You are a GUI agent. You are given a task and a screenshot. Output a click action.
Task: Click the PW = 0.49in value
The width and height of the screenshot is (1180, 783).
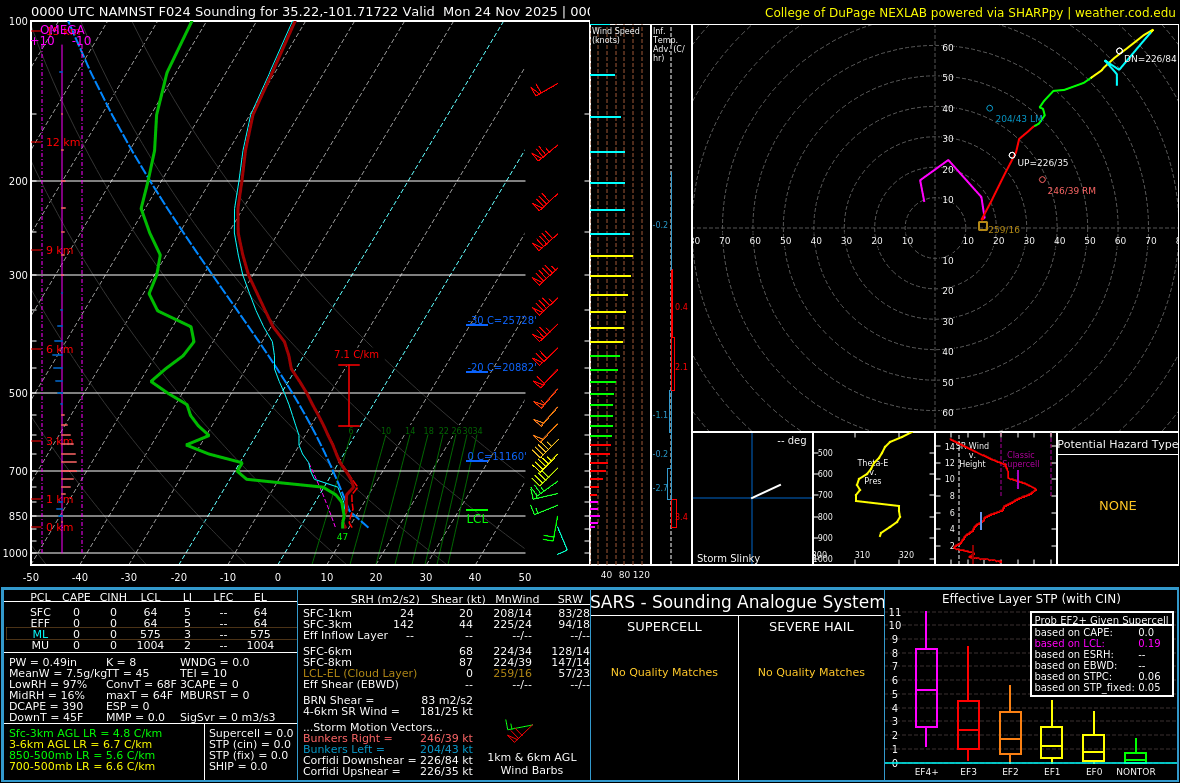point(43,663)
